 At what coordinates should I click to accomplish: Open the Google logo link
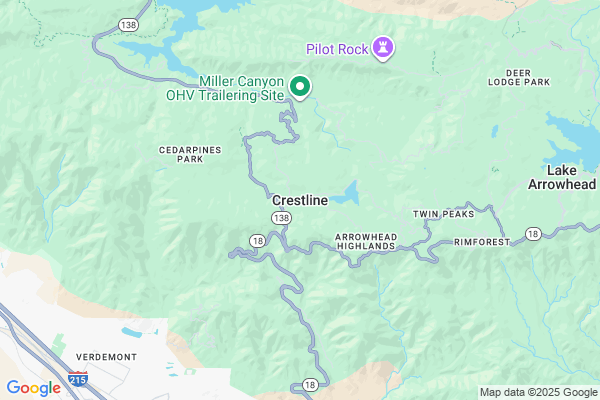click(x=34, y=388)
